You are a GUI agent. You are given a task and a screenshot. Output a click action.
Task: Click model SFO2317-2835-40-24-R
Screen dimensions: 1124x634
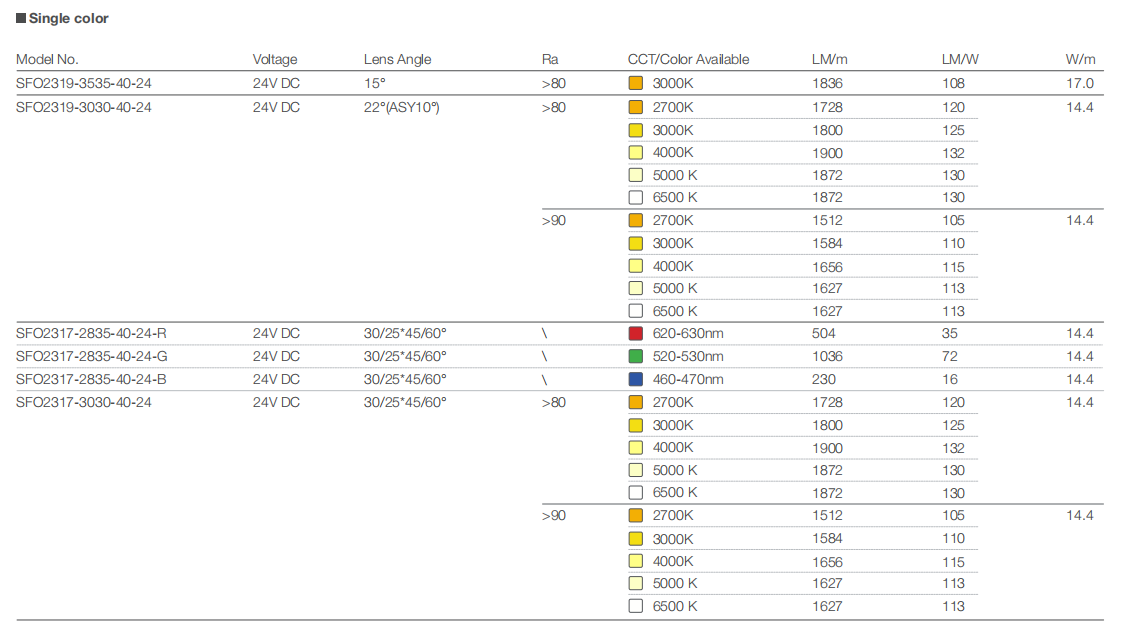(90, 334)
